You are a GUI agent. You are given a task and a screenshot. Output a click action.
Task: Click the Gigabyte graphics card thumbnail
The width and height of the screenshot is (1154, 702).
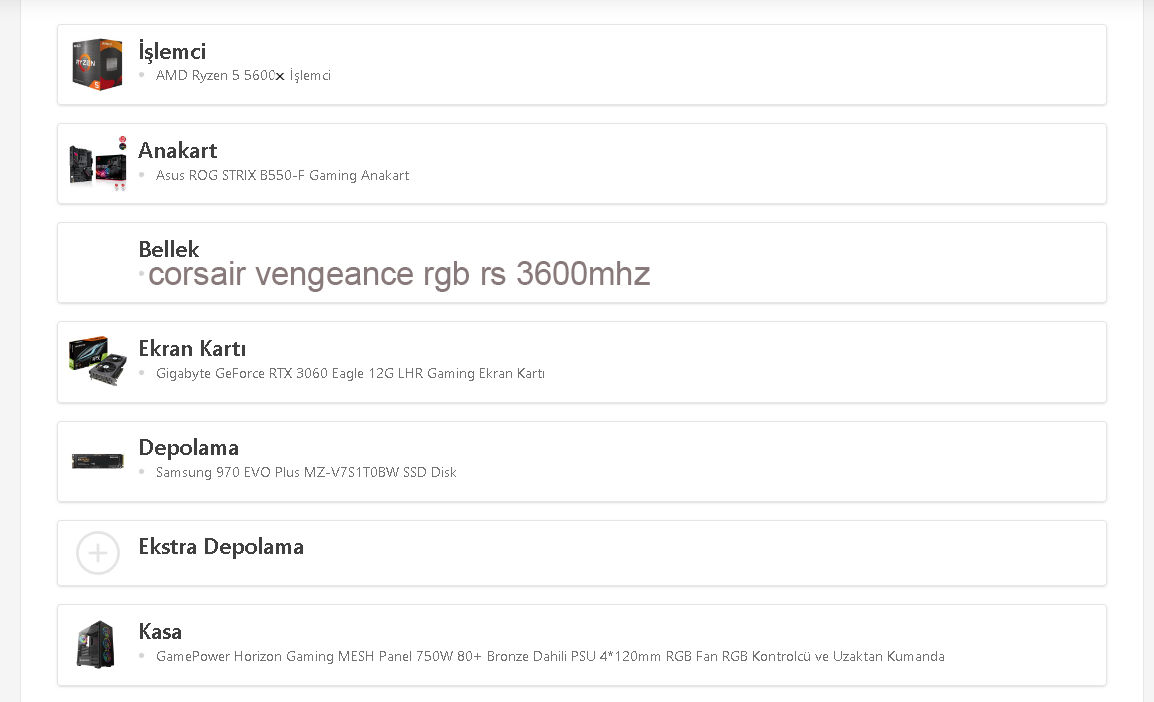point(97,361)
